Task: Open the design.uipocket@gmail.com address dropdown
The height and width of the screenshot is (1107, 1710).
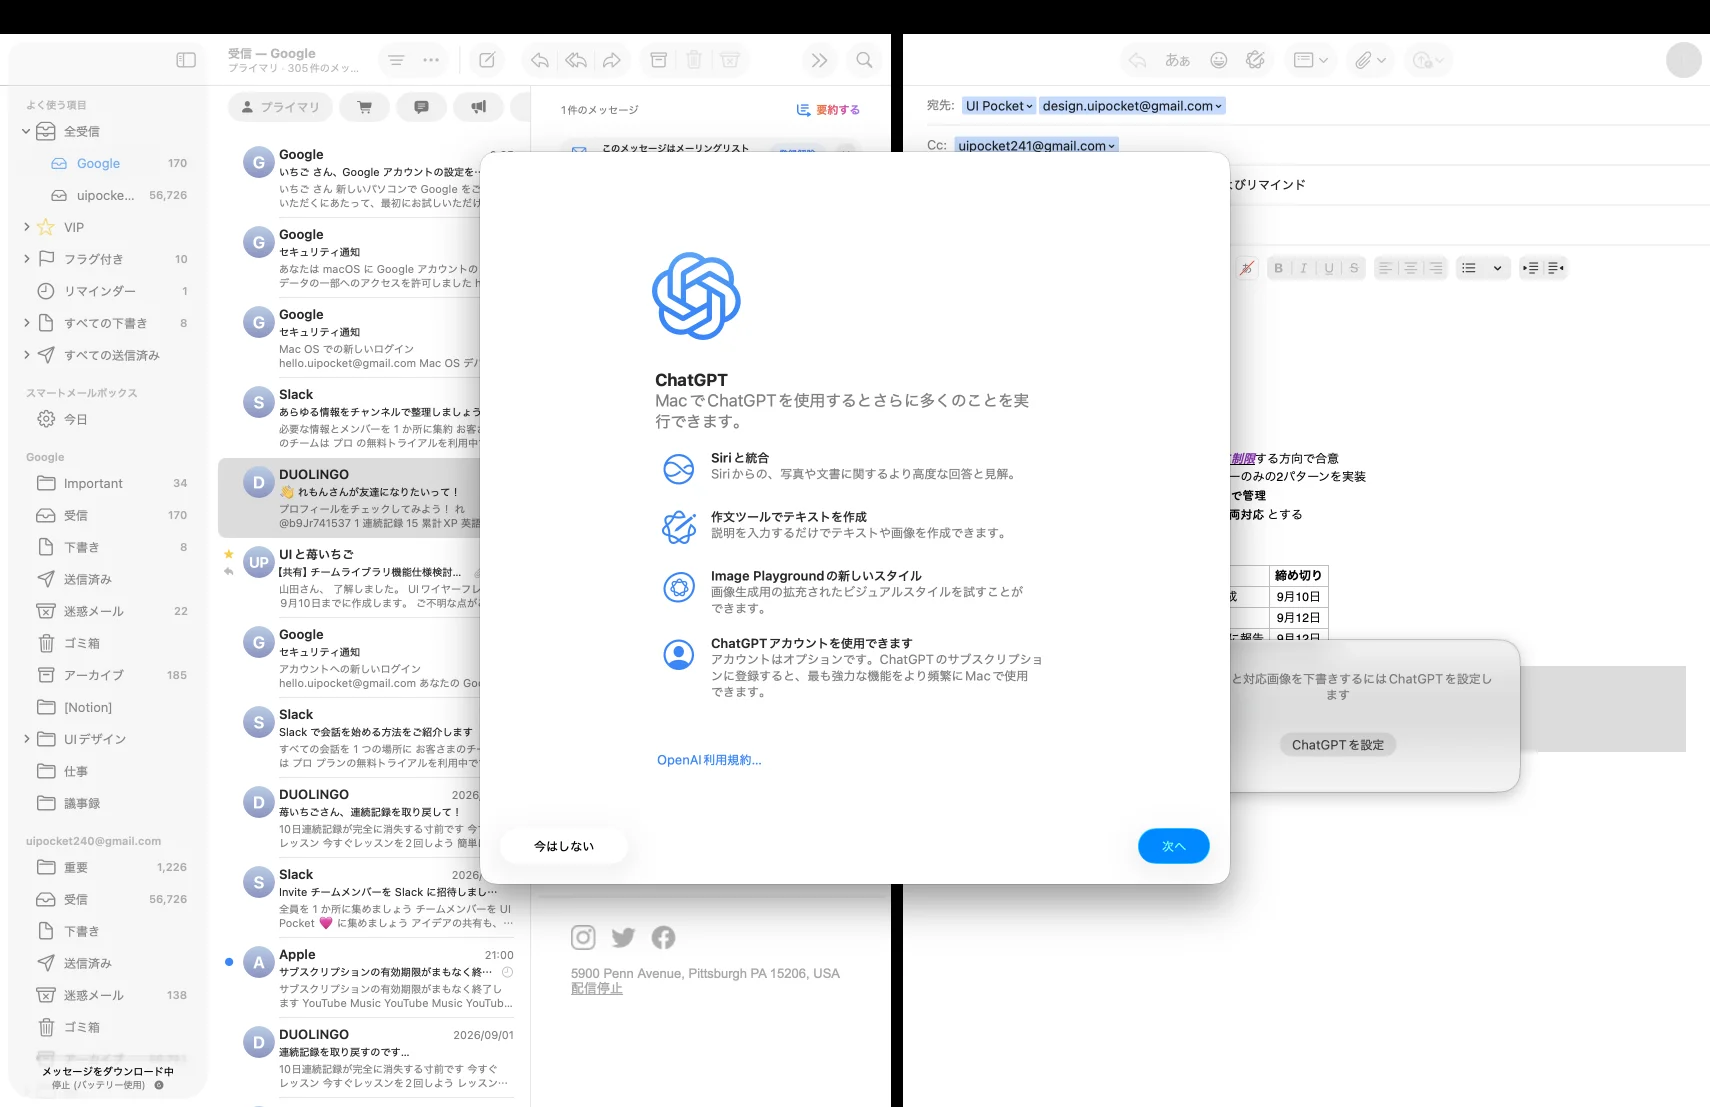Action: (x=1132, y=106)
